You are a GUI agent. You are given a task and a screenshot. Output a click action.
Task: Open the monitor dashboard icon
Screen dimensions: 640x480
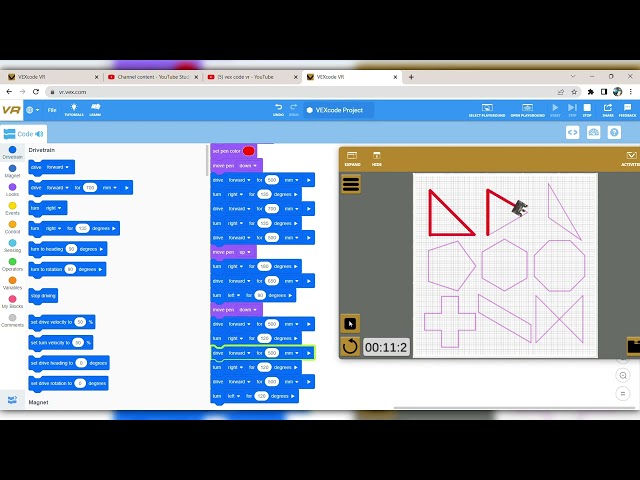(593, 132)
